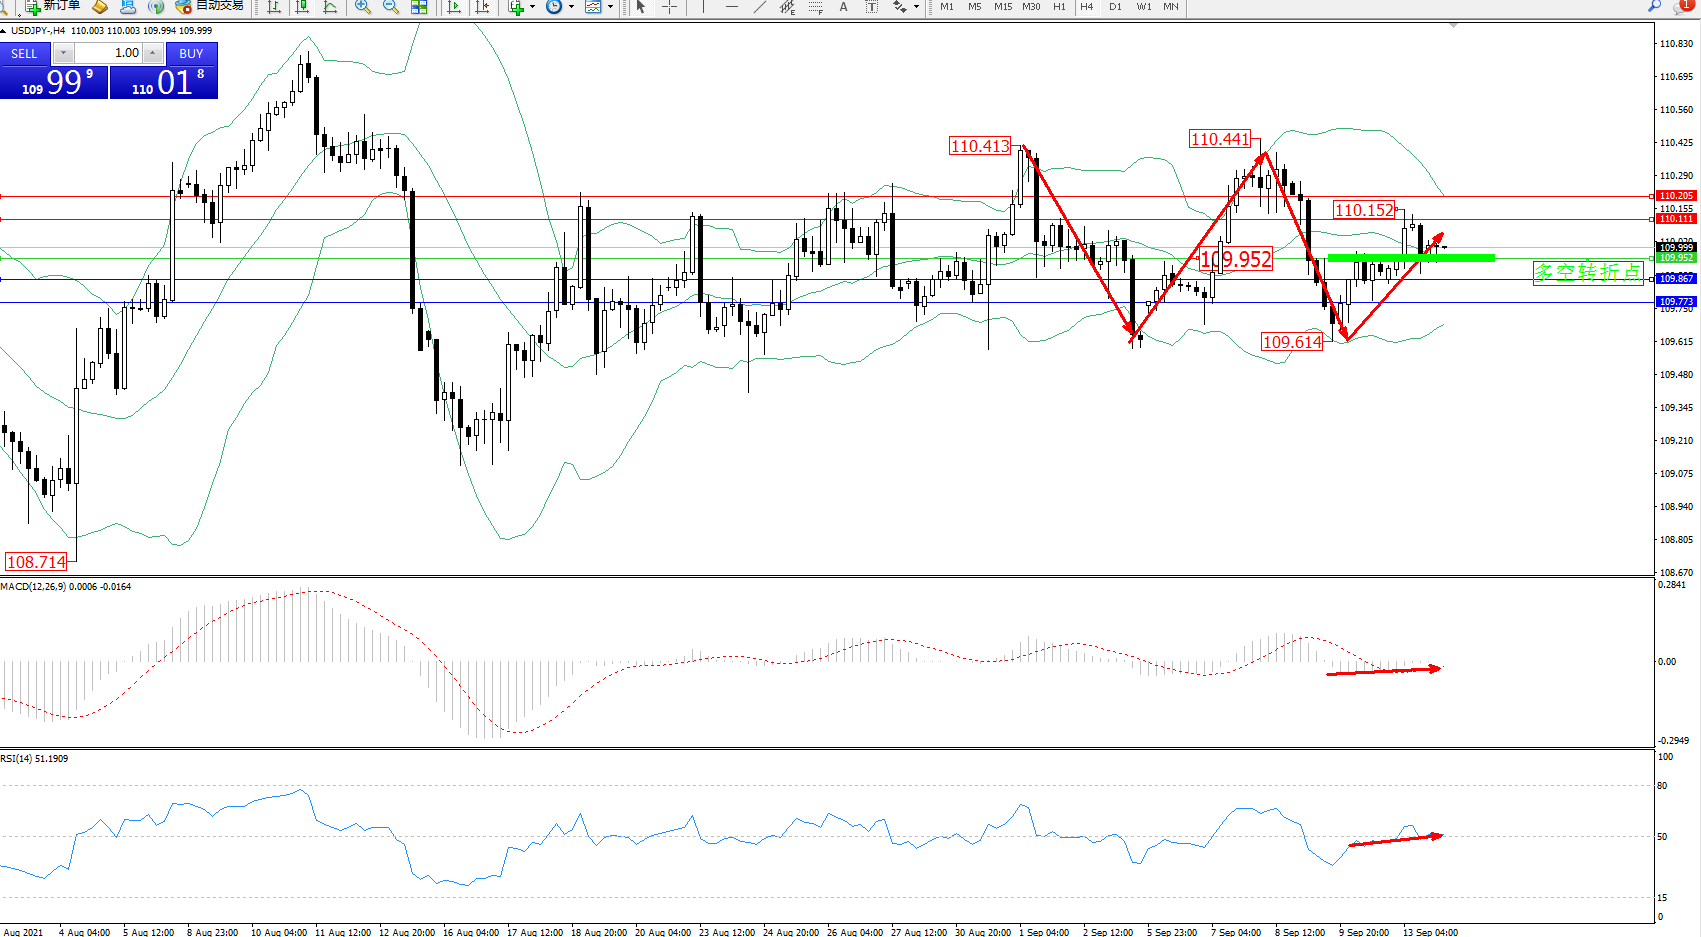This screenshot has height=937, width=1701.
Task: Toggle chart auto scroll icon
Action: coord(454,7)
